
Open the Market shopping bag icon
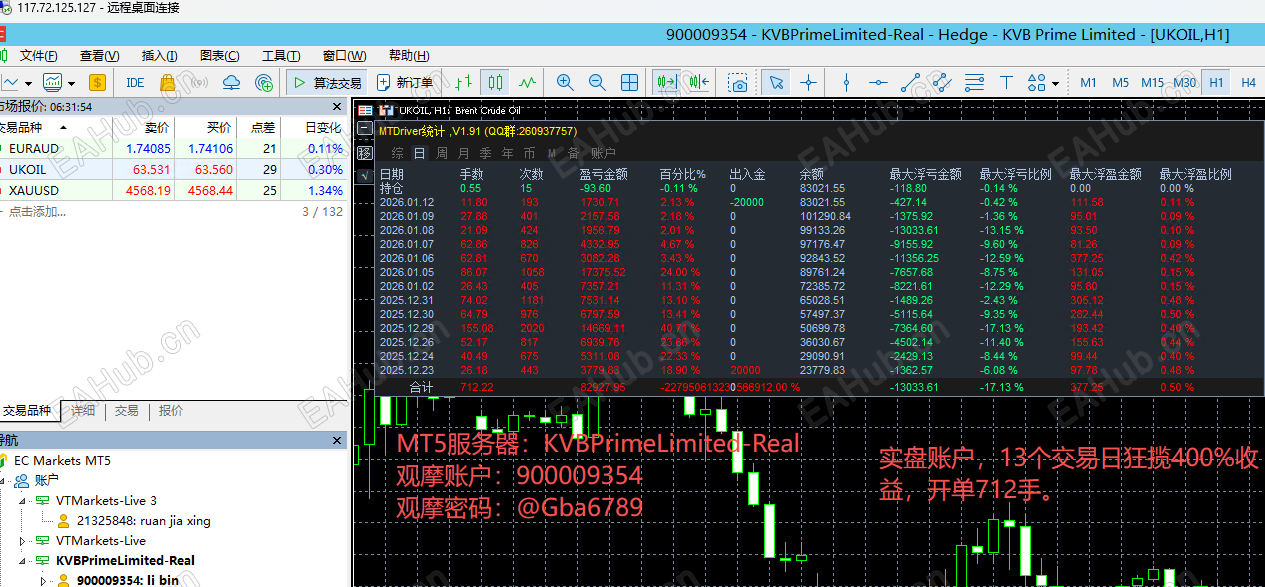pyautogui.click(x=167, y=82)
